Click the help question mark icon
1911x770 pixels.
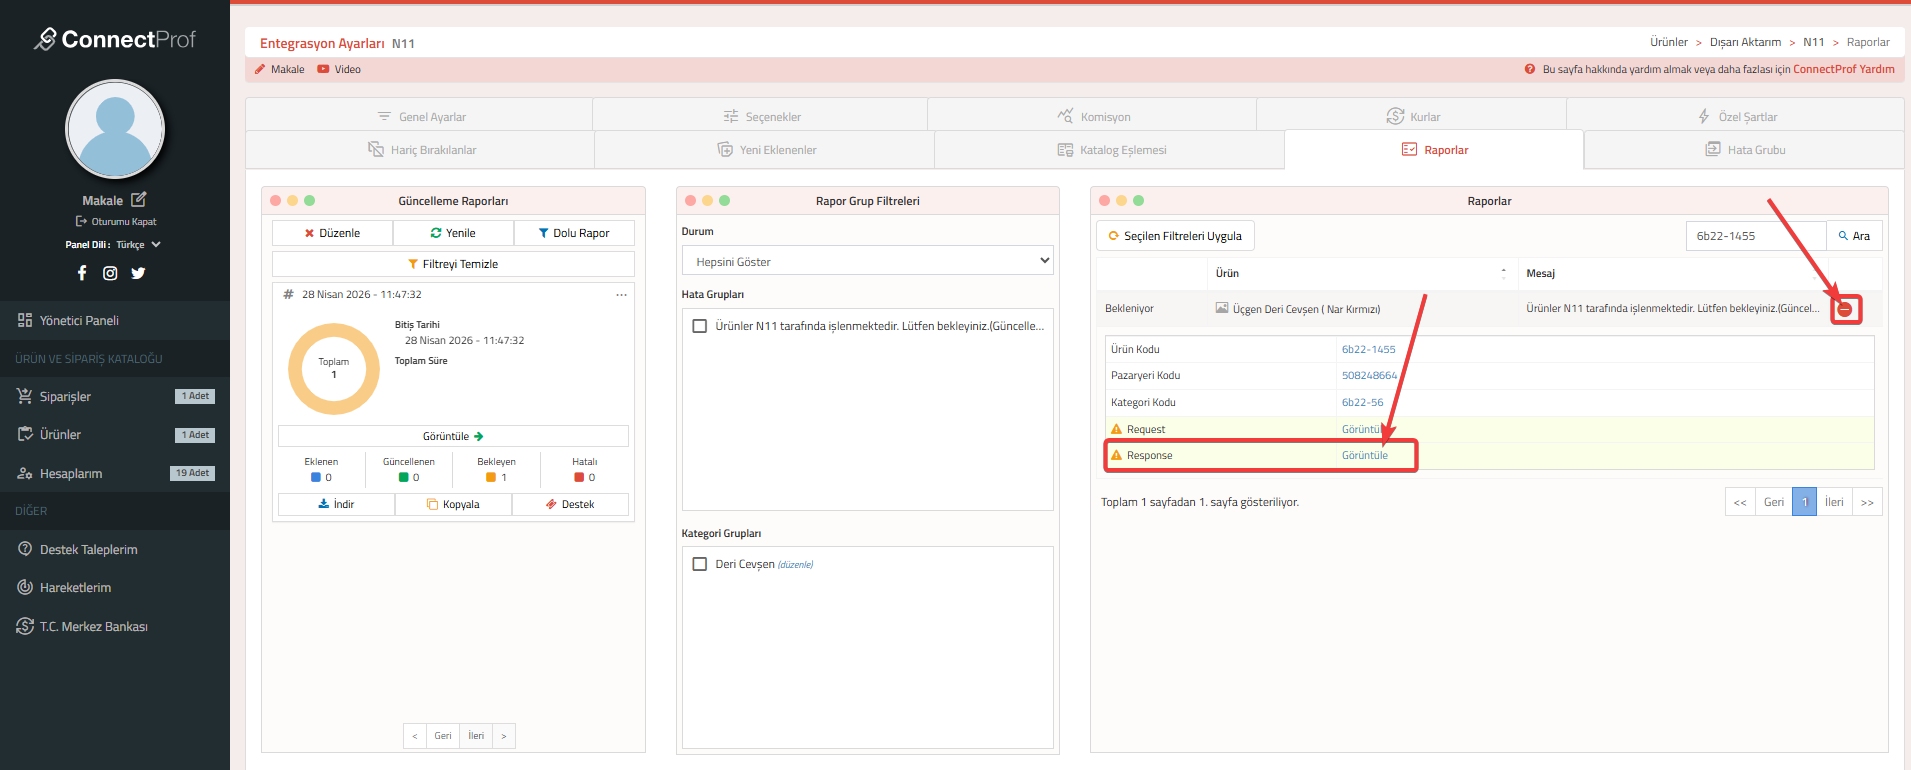point(1529,70)
